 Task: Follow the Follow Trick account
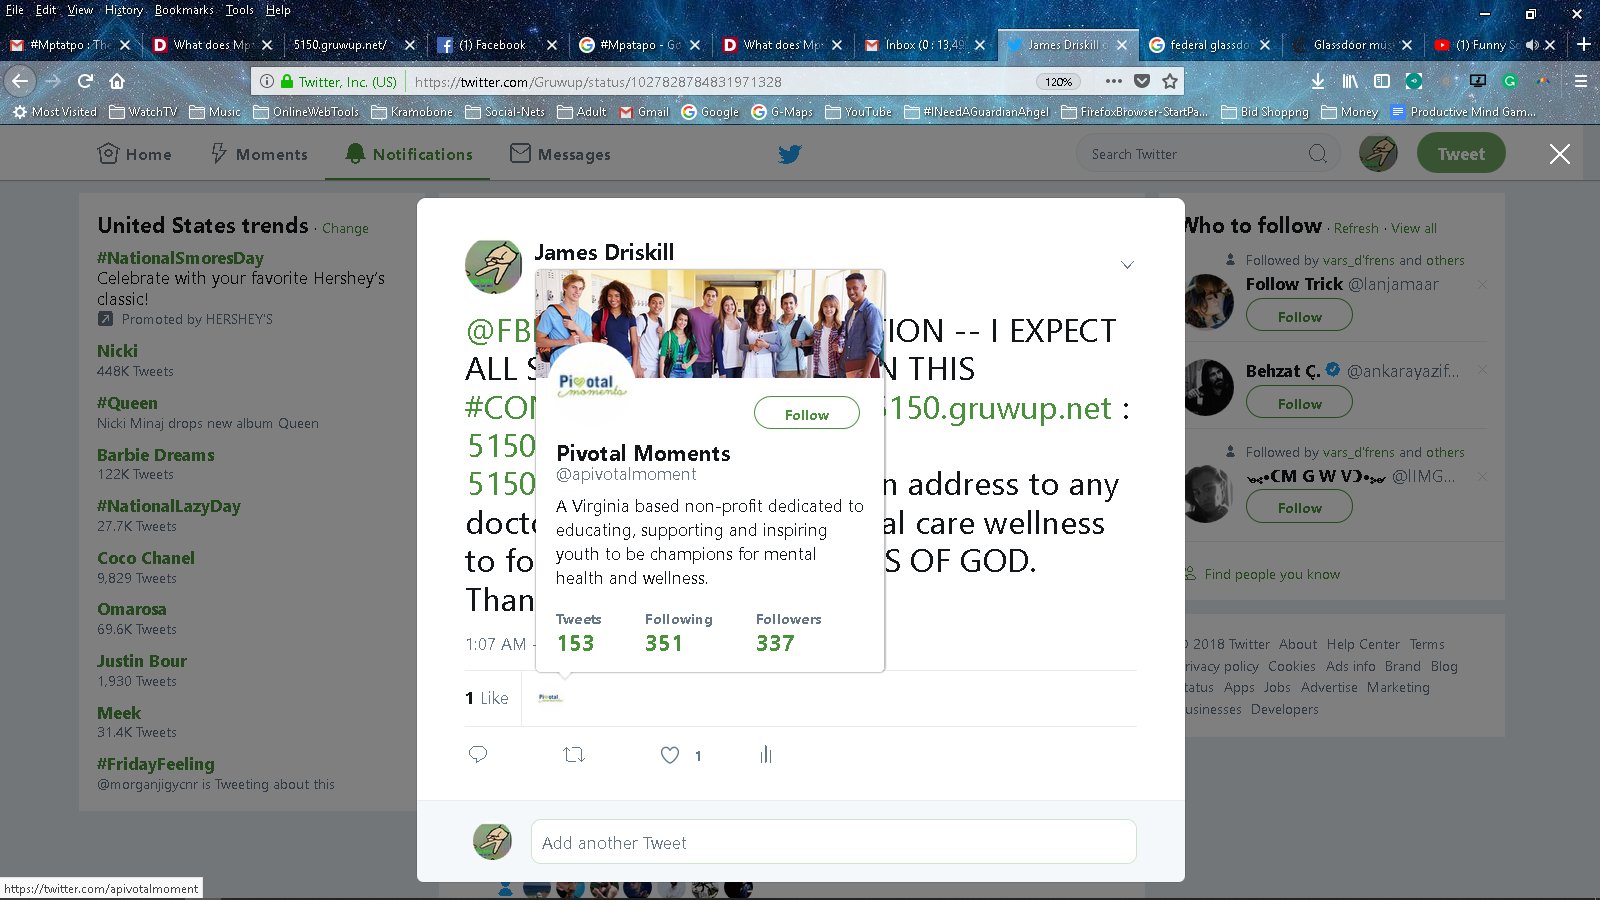pyautogui.click(x=1299, y=316)
